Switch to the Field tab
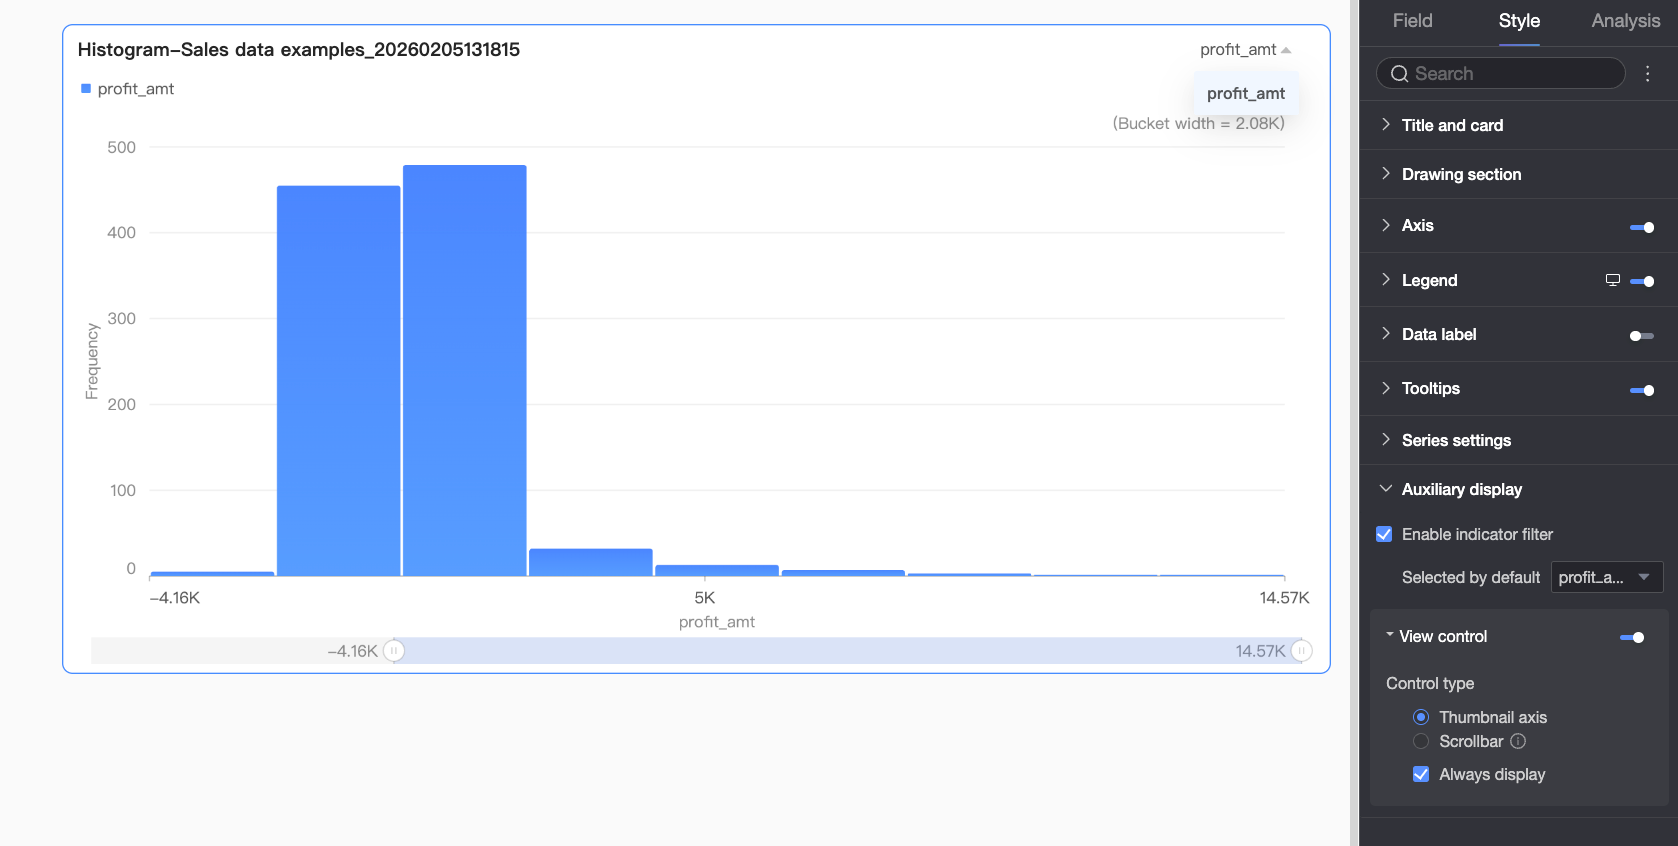The width and height of the screenshot is (1678, 846). click(x=1412, y=21)
